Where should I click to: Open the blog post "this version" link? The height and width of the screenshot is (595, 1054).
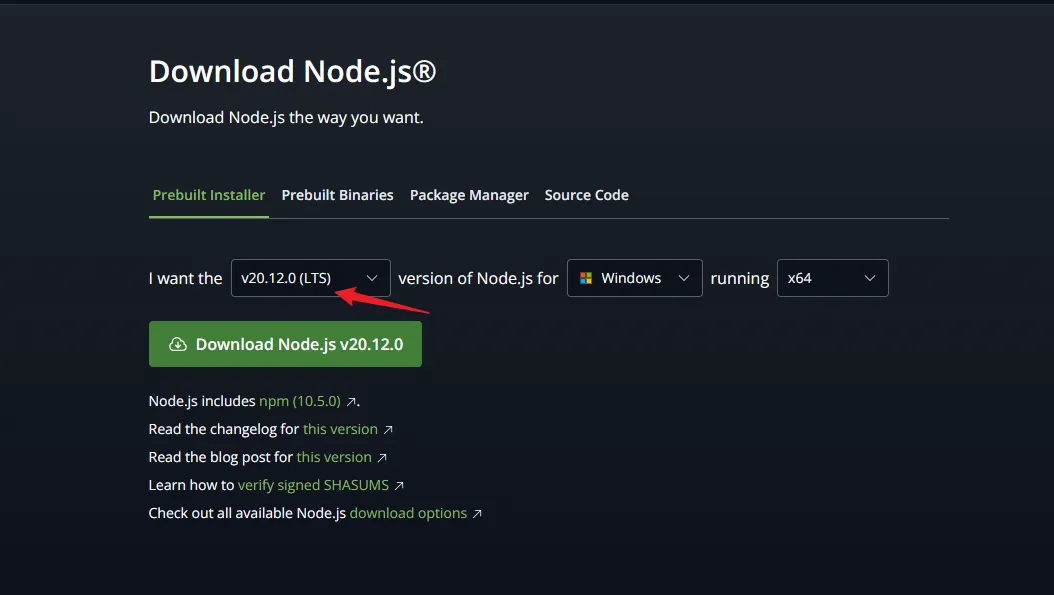click(334, 457)
